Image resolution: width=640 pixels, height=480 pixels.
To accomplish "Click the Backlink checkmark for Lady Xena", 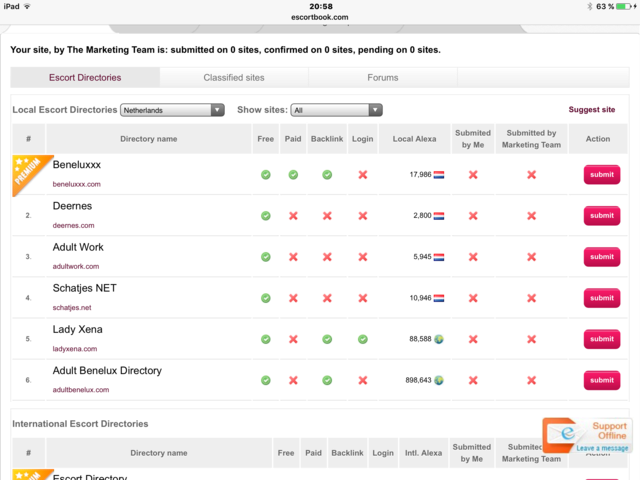I will 327,339.
